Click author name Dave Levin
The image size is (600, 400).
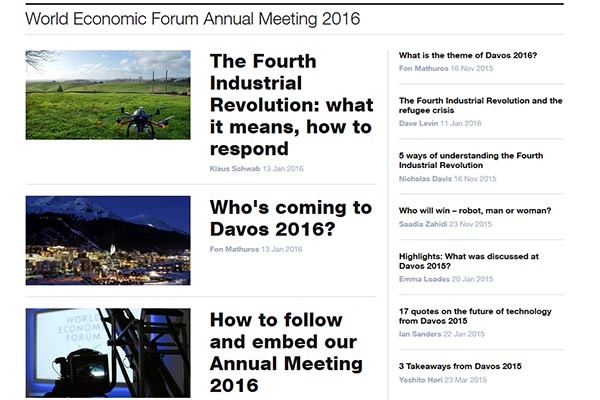click(x=418, y=123)
